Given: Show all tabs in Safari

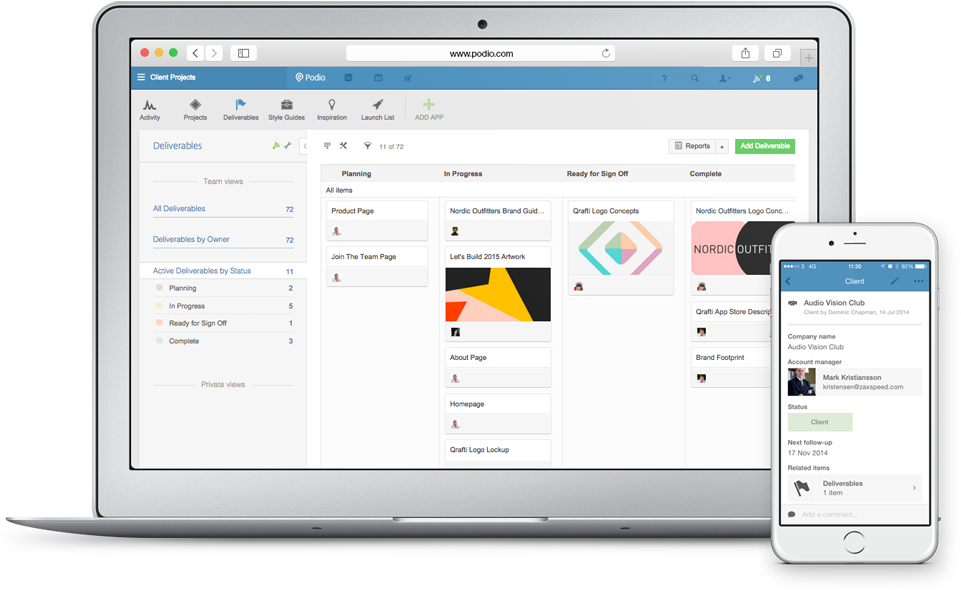Looking at the screenshot, I should click(x=777, y=53).
